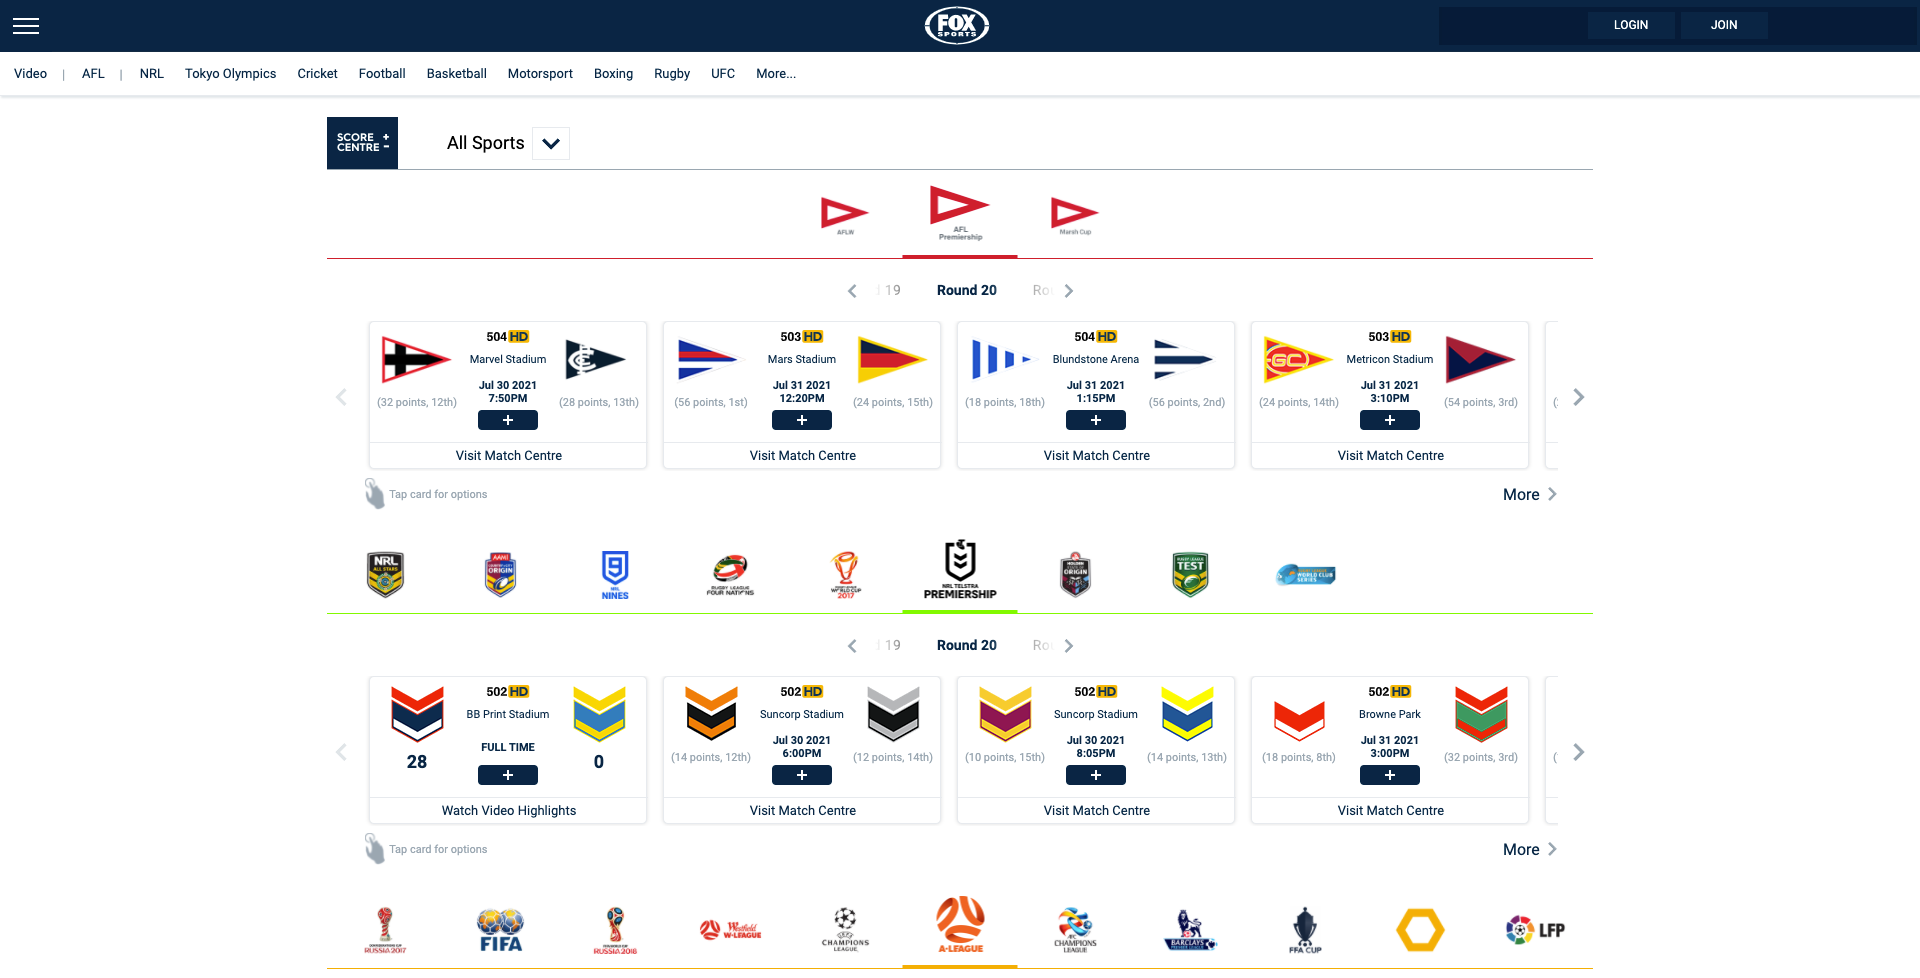This screenshot has width=1920, height=978.
Task: Select the NRL Telstra Premiership icon
Action: [x=960, y=570]
